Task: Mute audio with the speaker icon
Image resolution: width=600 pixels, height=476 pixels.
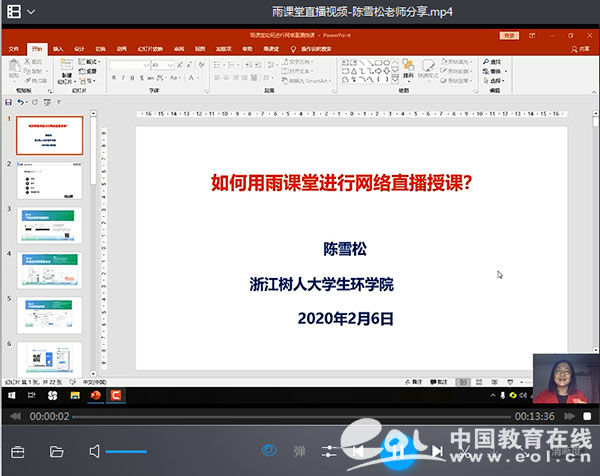Action: (94, 452)
